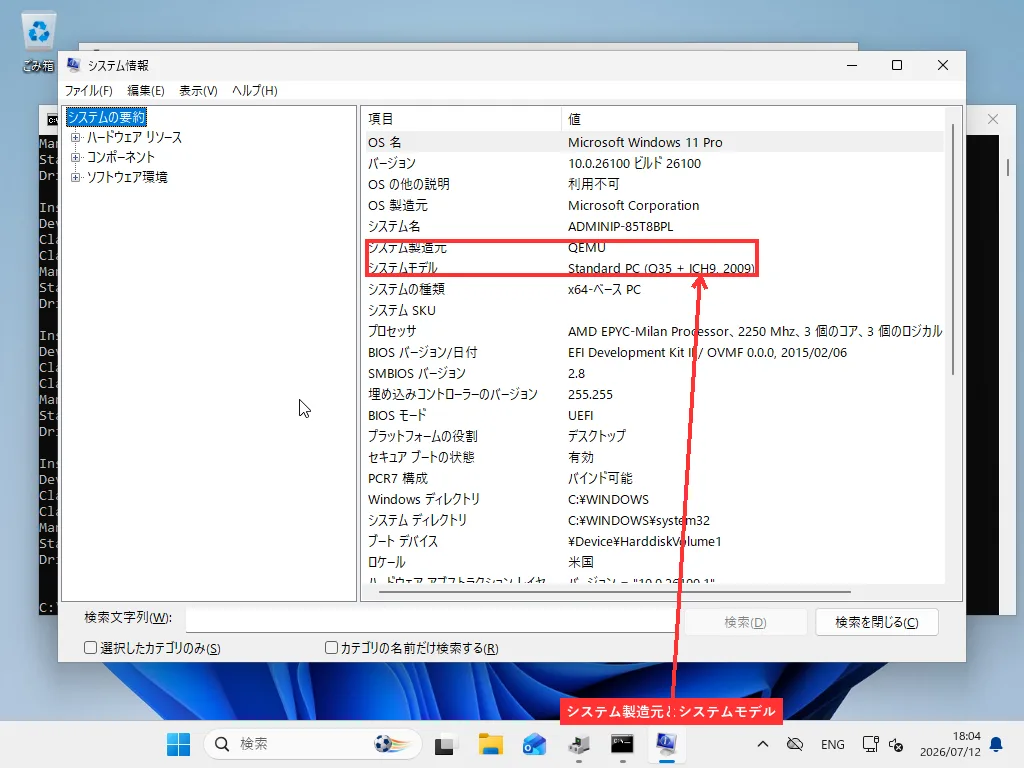This screenshot has width=1024, height=768.
Task: Open the installer app icon on taskbar
Action: [579, 744]
